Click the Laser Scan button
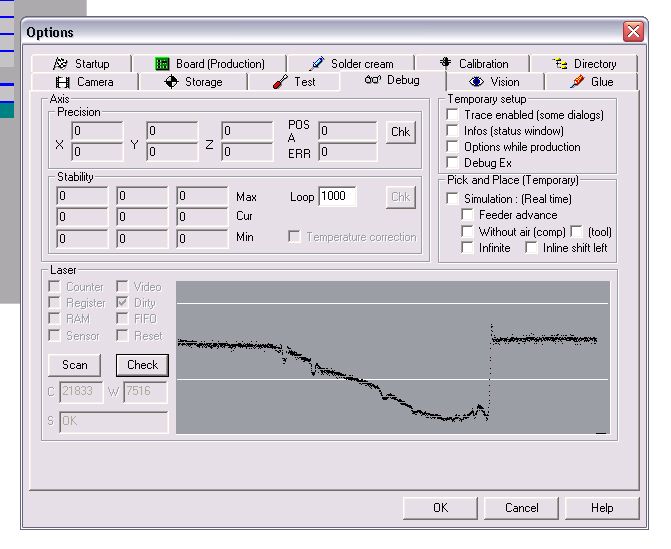The image size is (671, 549). click(74, 365)
